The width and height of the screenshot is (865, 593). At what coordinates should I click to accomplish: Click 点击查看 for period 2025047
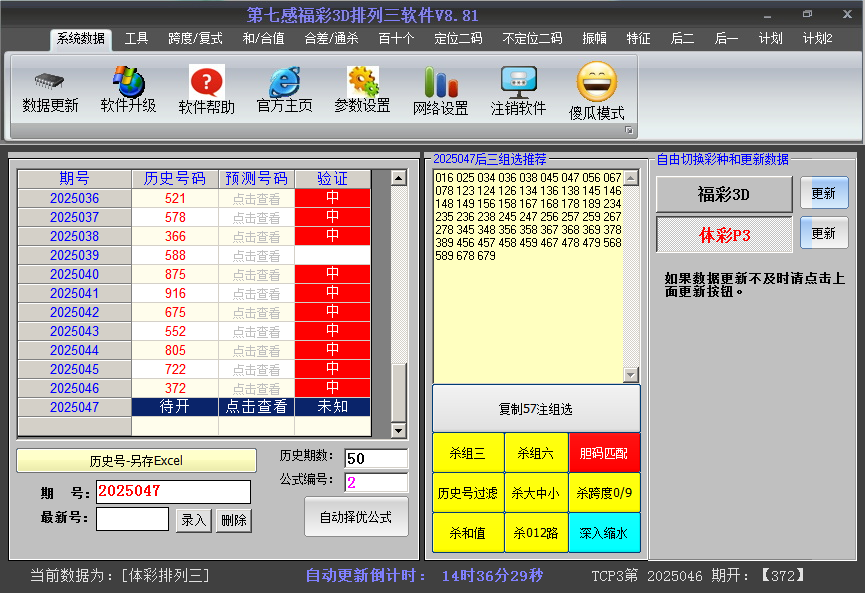257,407
